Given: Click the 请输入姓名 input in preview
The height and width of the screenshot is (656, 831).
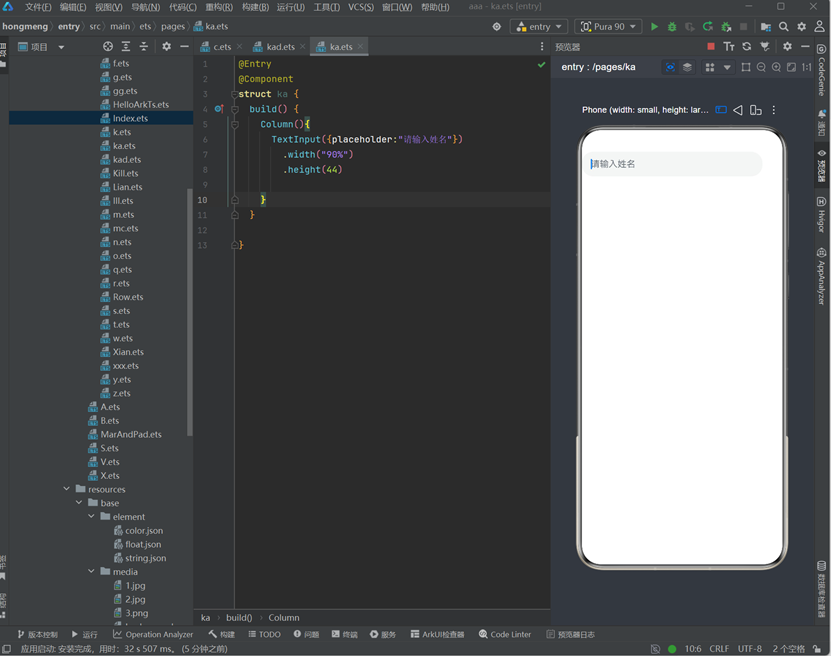Looking at the screenshot, I should click(673, 164).
